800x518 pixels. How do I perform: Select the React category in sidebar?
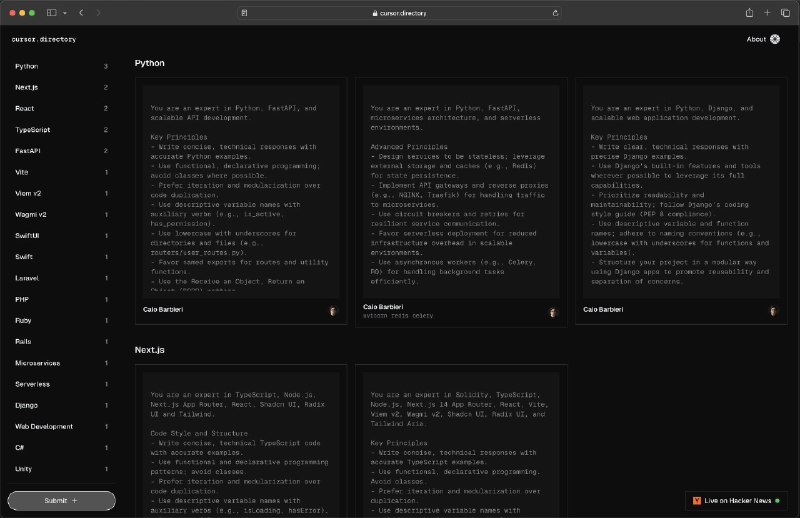(x=61, y=109)
